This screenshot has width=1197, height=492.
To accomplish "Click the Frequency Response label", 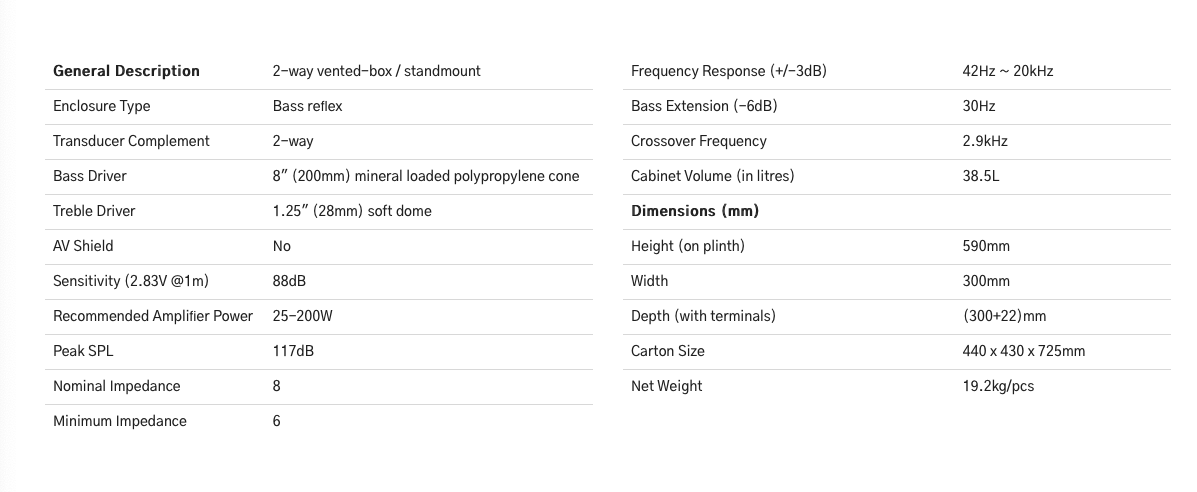I will point(729,71).
